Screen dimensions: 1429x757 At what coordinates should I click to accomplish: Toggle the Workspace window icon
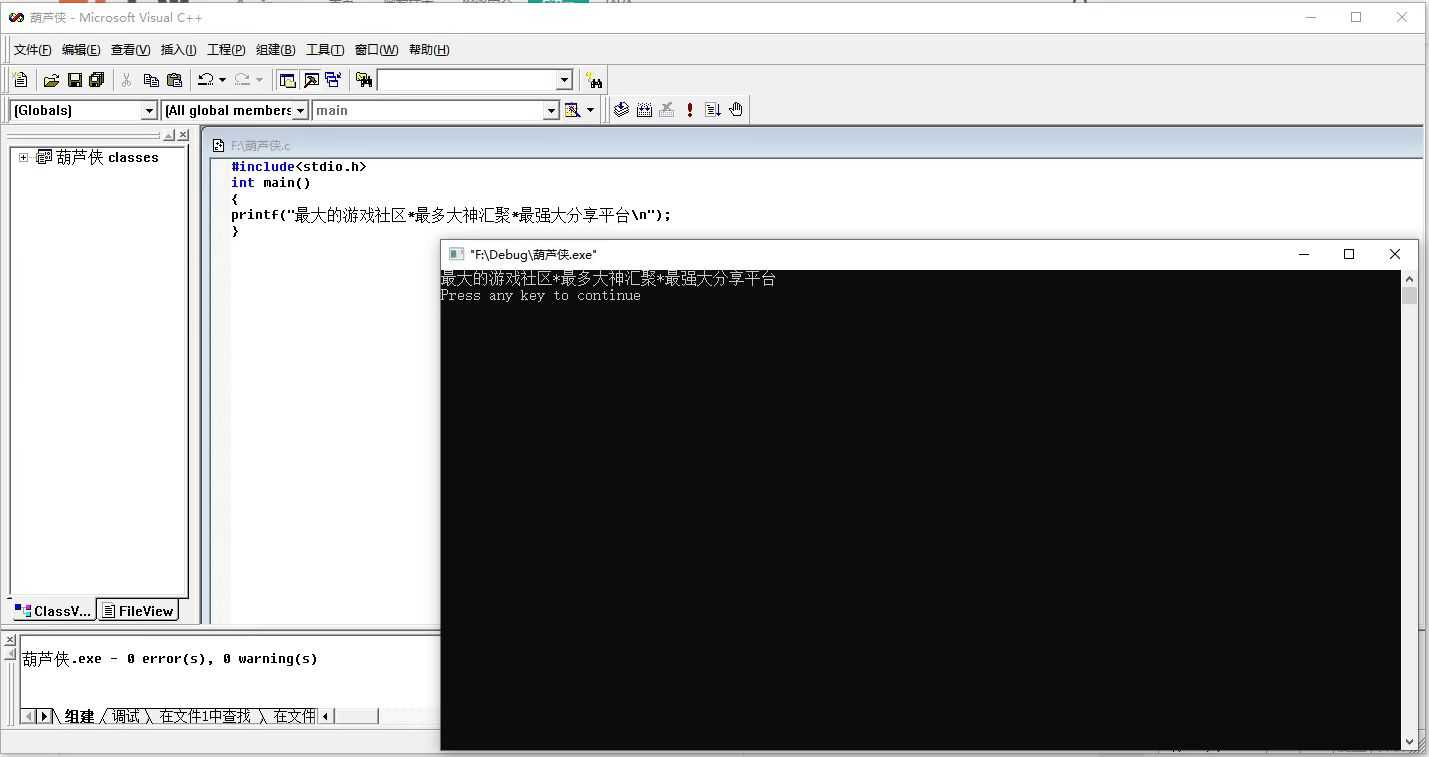coord(288,80)
